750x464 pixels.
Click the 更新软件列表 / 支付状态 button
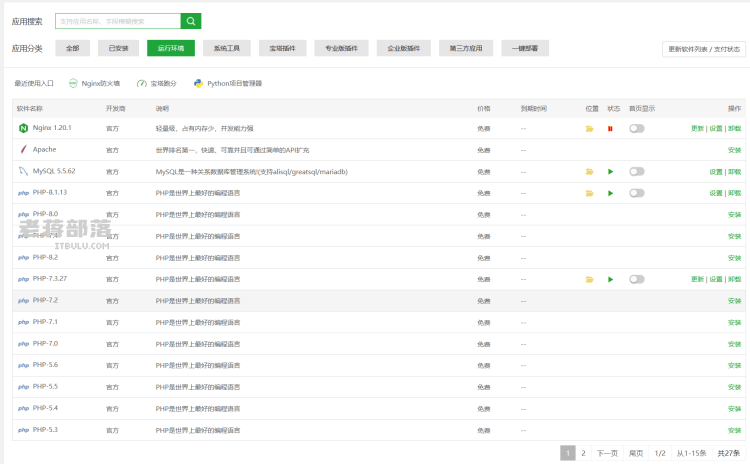pos(704,49)
